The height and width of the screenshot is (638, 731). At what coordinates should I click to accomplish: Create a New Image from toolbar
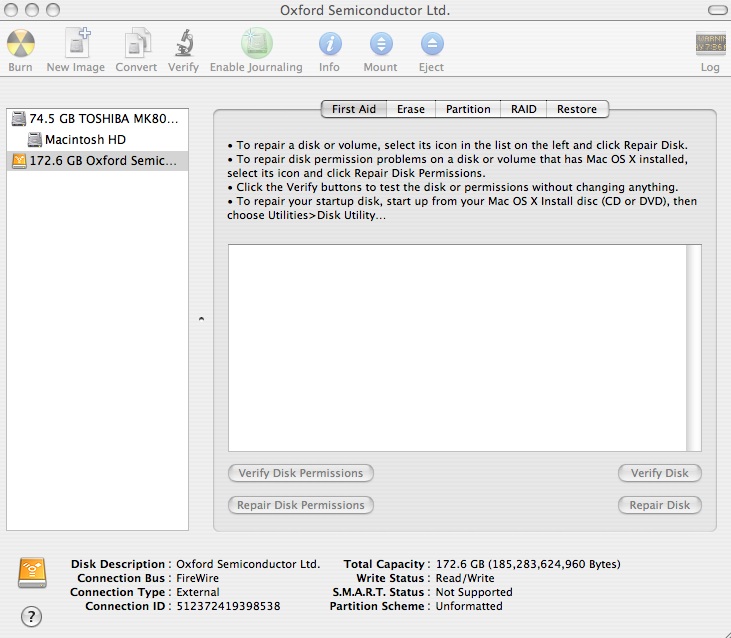coord(77,43)
